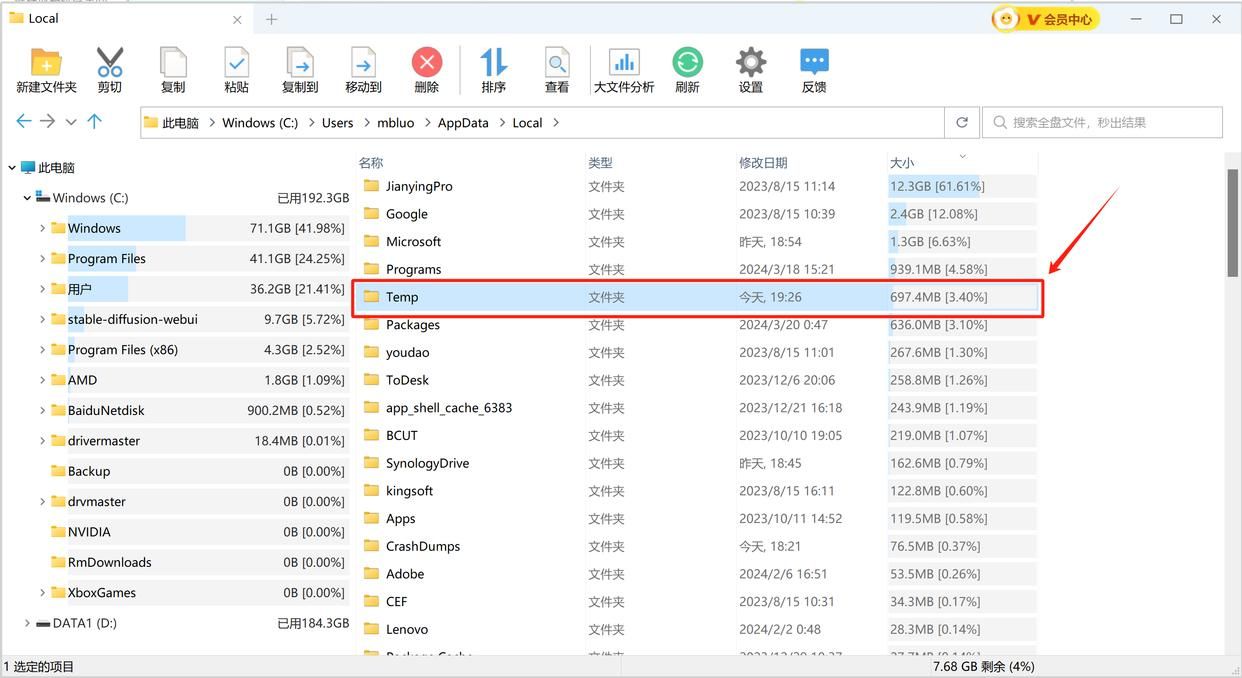Click the search magnifier icon
This screenshot has height=678, width=1242.
click(1000, 122)
